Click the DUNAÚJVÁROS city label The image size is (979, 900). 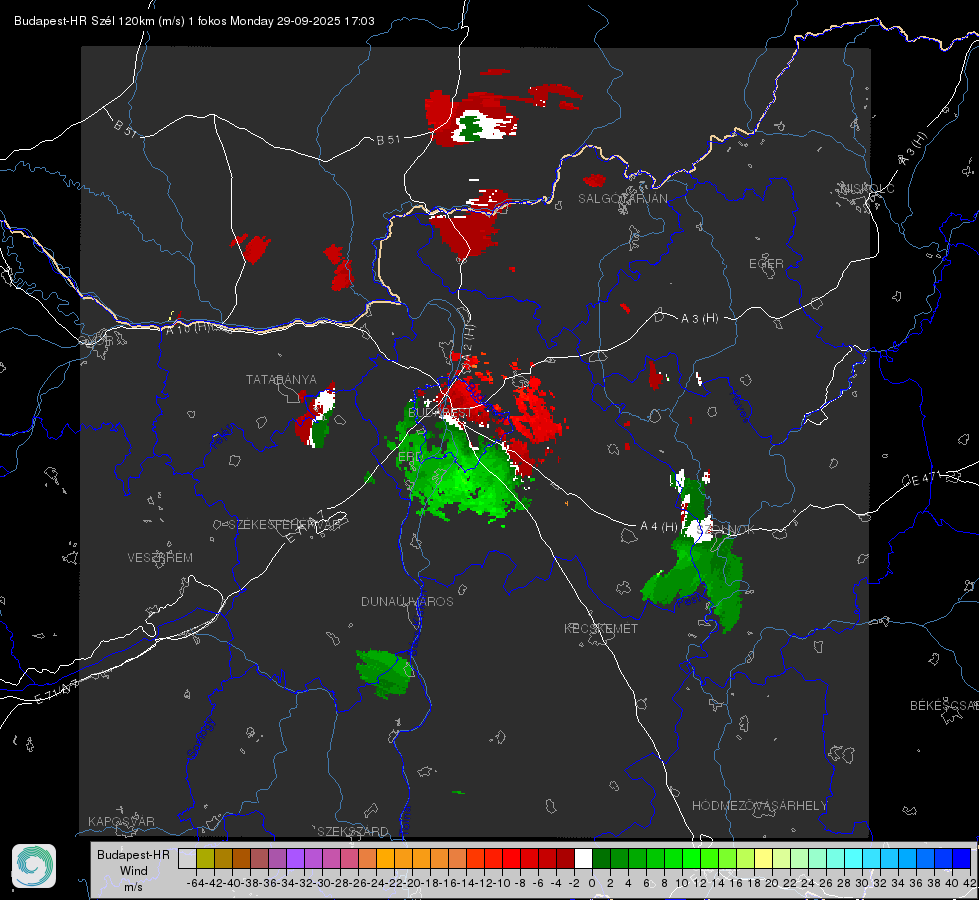pyautogui.click(x=407, y=601)
